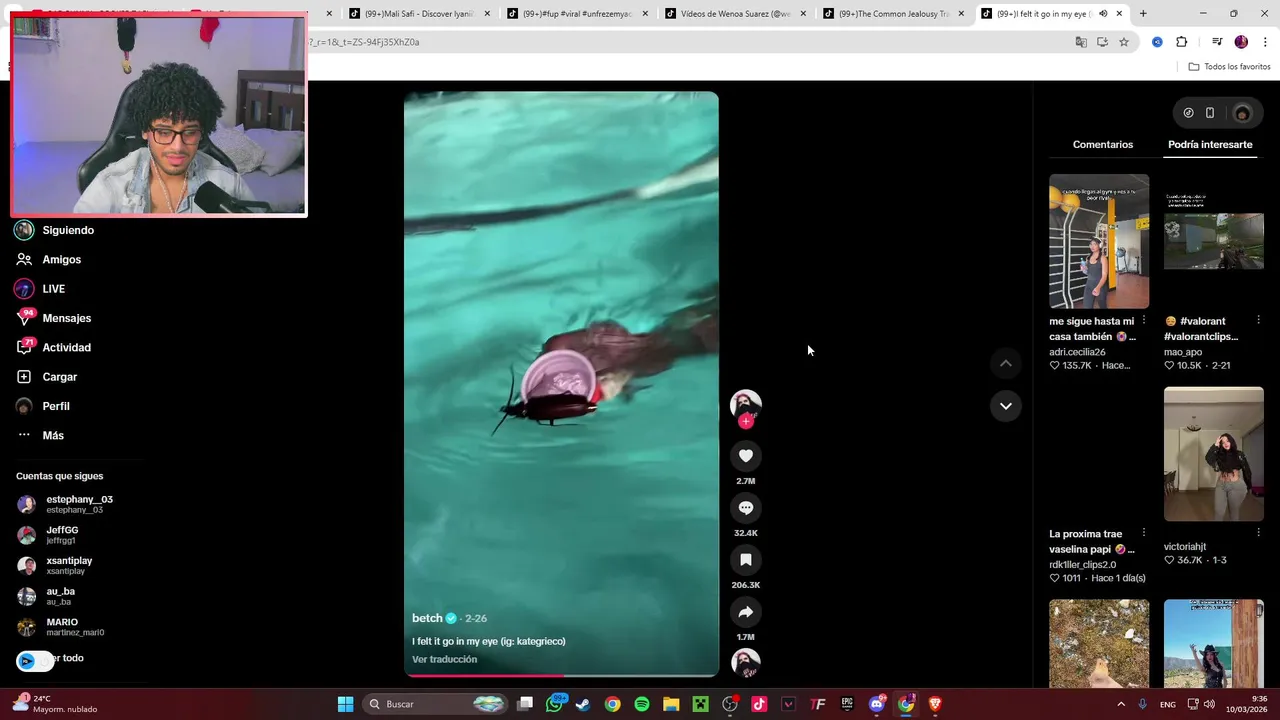Open the spinning sound disc avatar
1280x720 pixels.
coord(745,662)
